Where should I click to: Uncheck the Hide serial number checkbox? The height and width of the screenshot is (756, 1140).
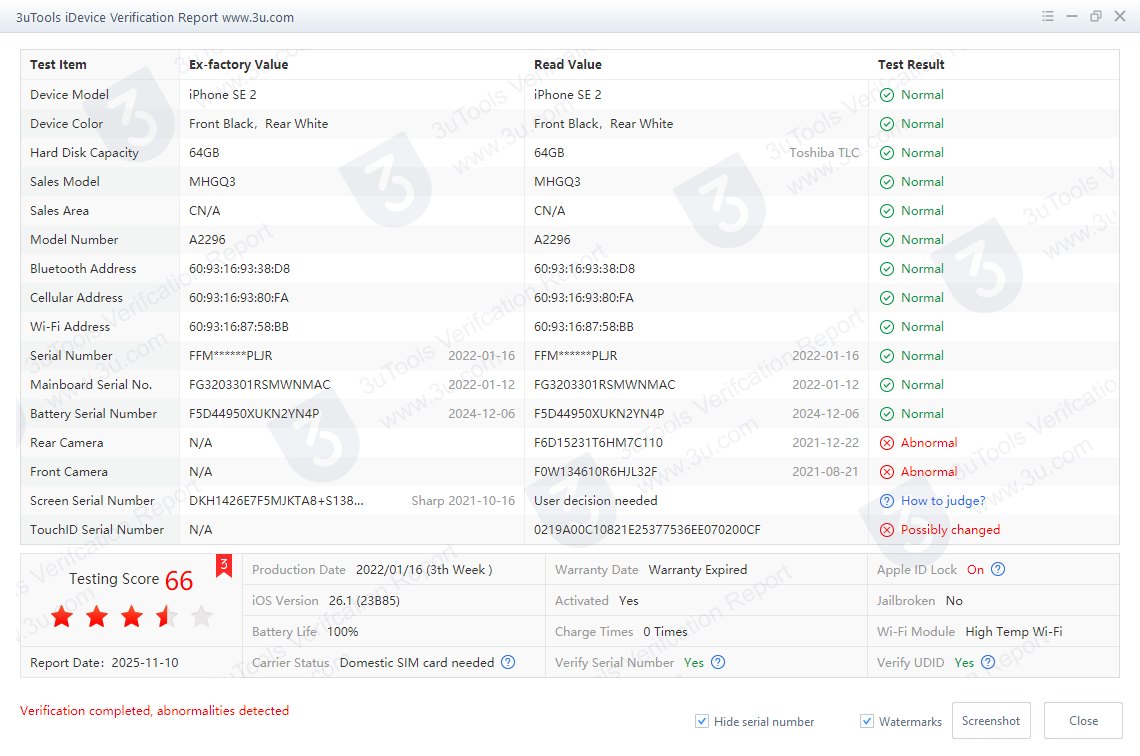(x=703, y=721)
